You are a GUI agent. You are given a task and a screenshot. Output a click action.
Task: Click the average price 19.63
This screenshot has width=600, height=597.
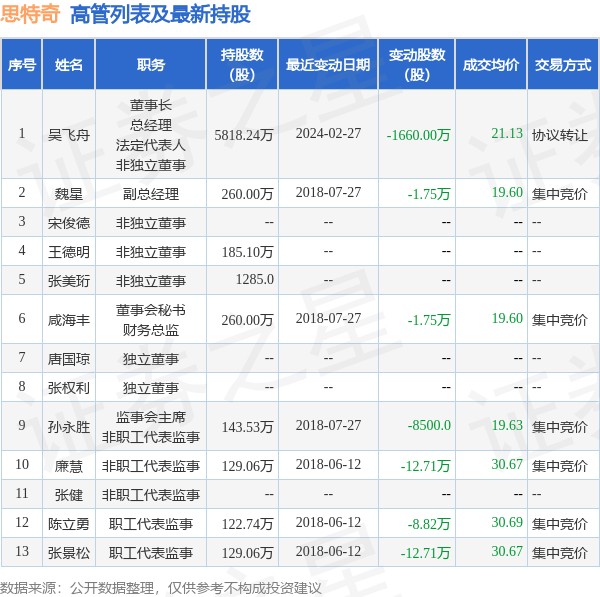click(x=507, y=425)
